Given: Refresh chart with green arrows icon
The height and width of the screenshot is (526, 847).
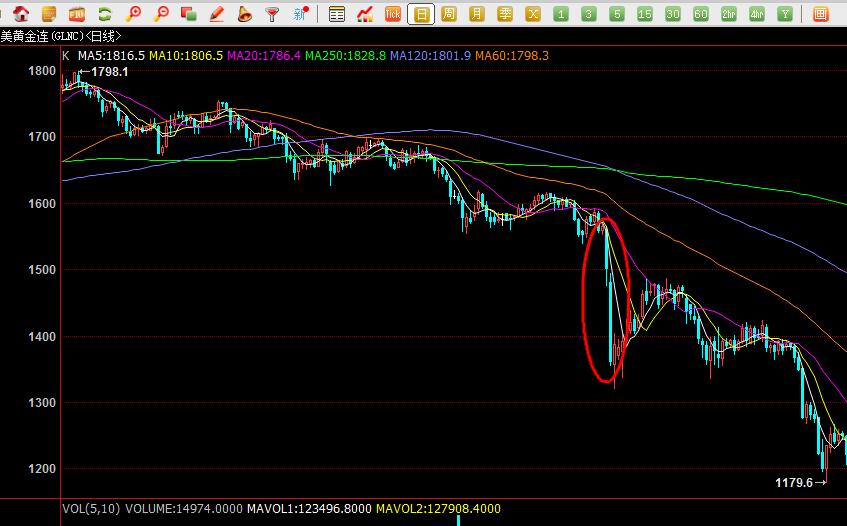Looking at the screenshot, I should [x=105, y=14].
